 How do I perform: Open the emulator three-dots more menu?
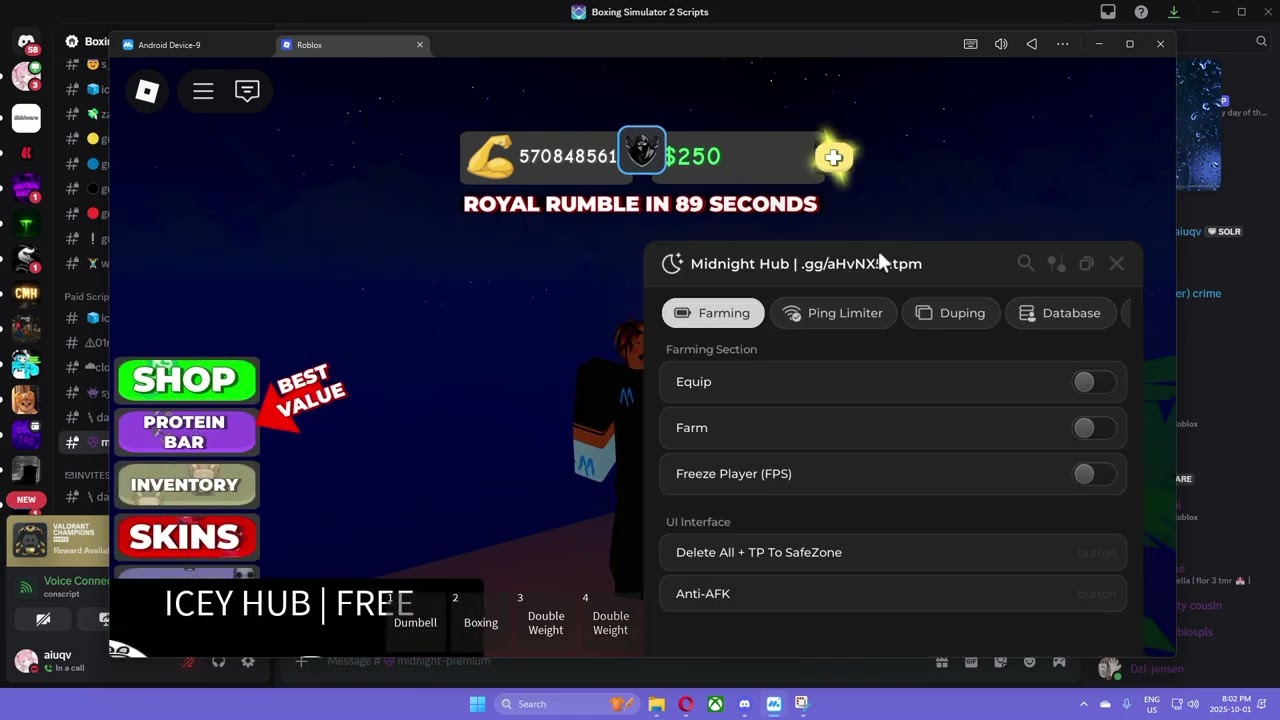pyautogui.click(x=1062, y=44)
